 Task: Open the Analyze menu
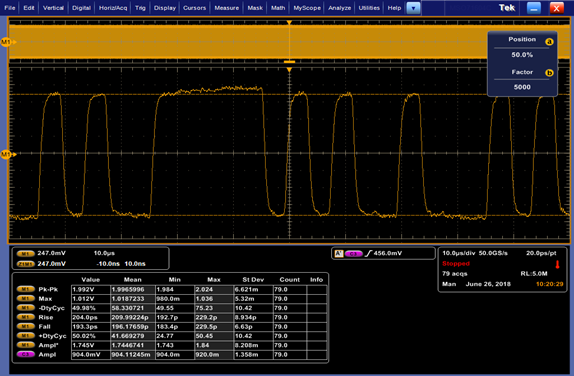click(339, 8)
